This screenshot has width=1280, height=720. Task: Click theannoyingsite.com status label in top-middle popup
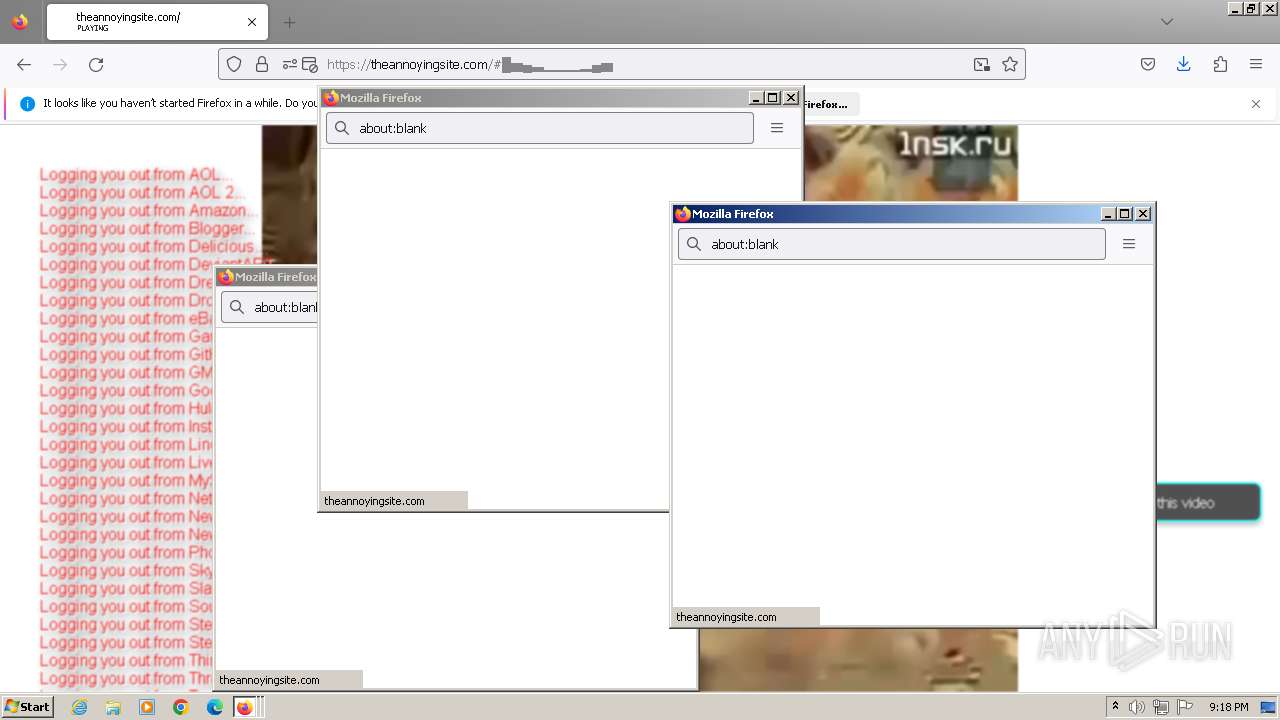click(x=374, y=501)
